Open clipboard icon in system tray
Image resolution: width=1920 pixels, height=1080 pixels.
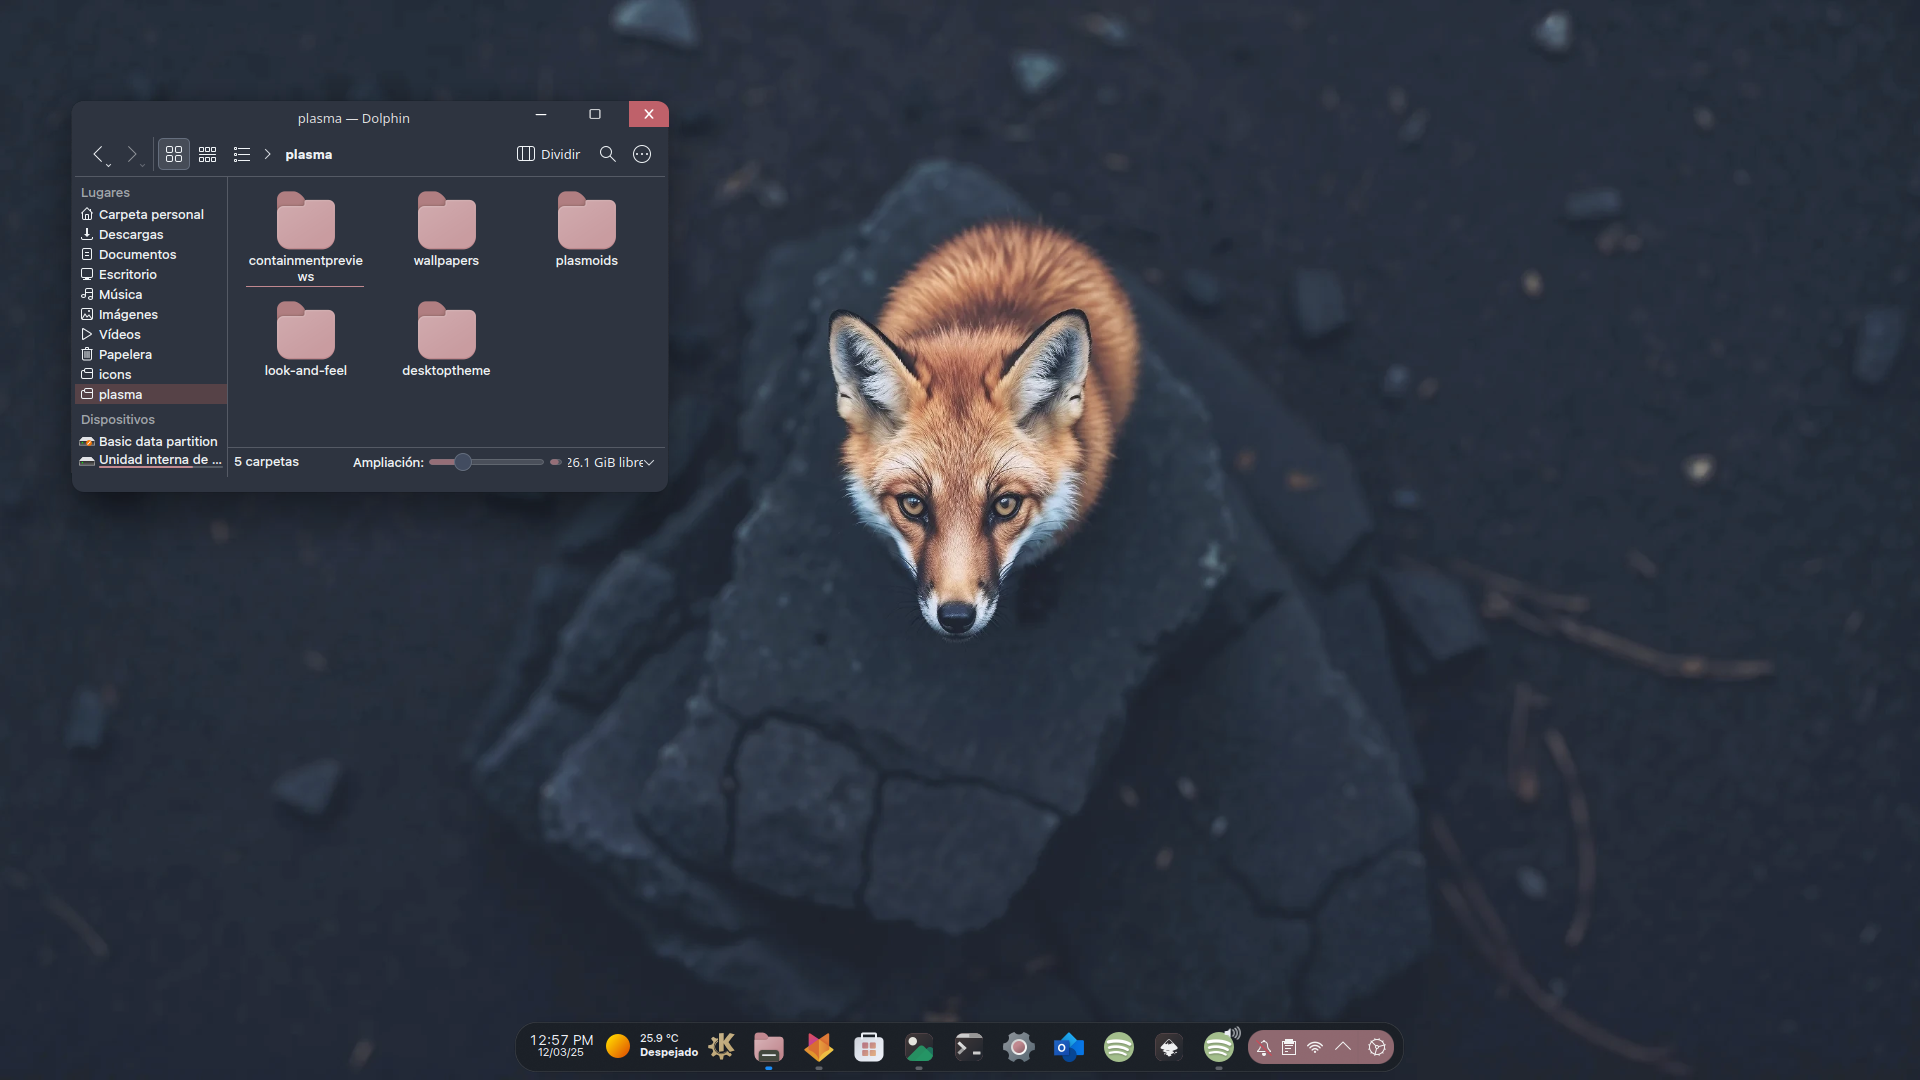click(1289, 1047)
